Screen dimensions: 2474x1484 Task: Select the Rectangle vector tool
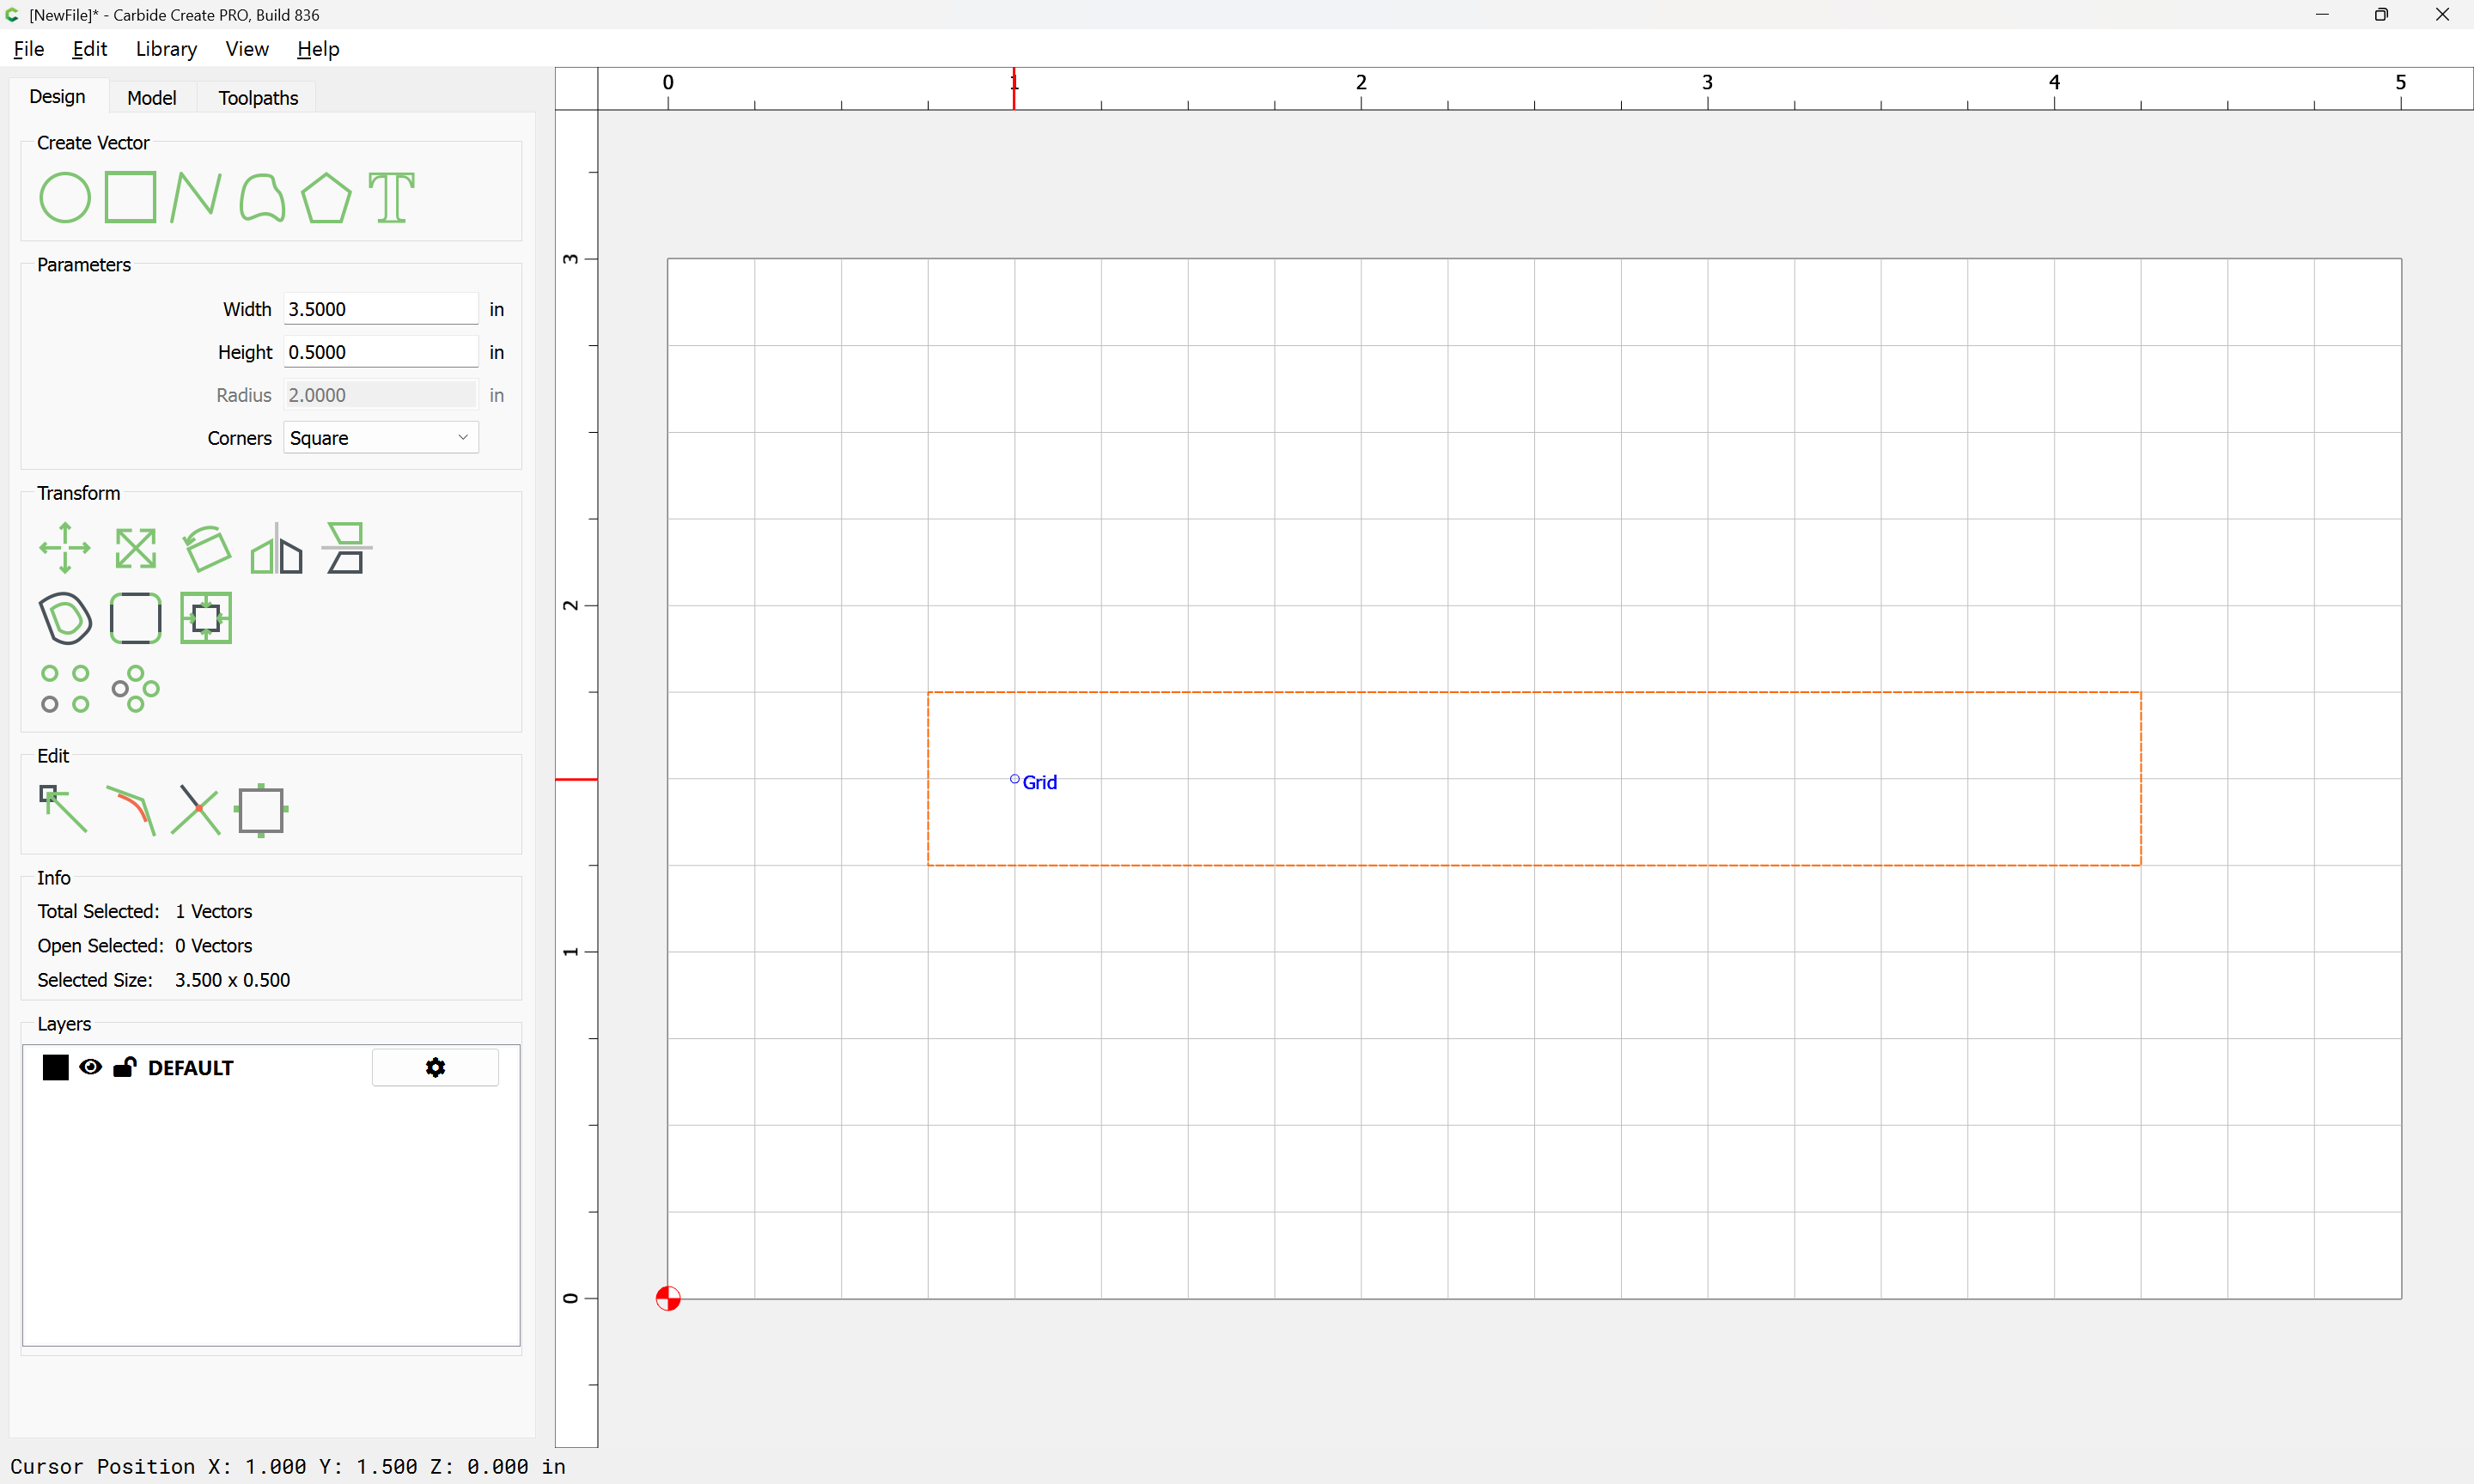[x=130, y=197]
